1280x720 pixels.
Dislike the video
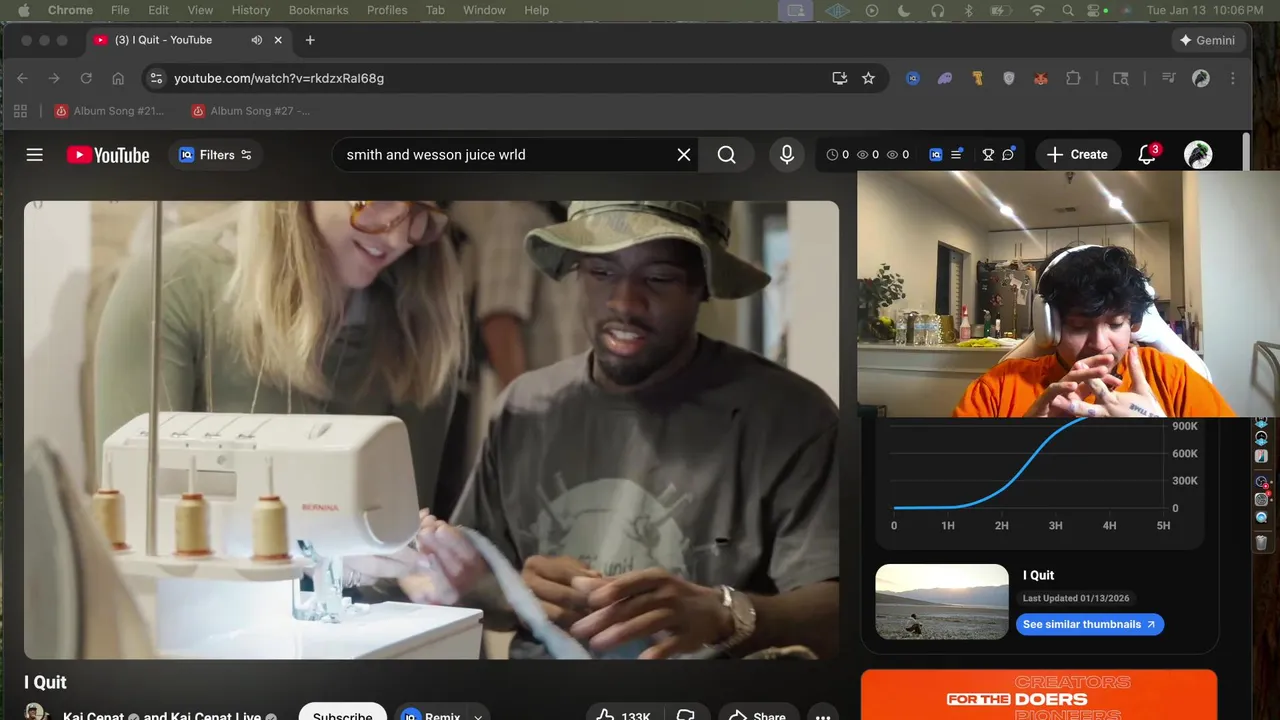tap(686, 714)
